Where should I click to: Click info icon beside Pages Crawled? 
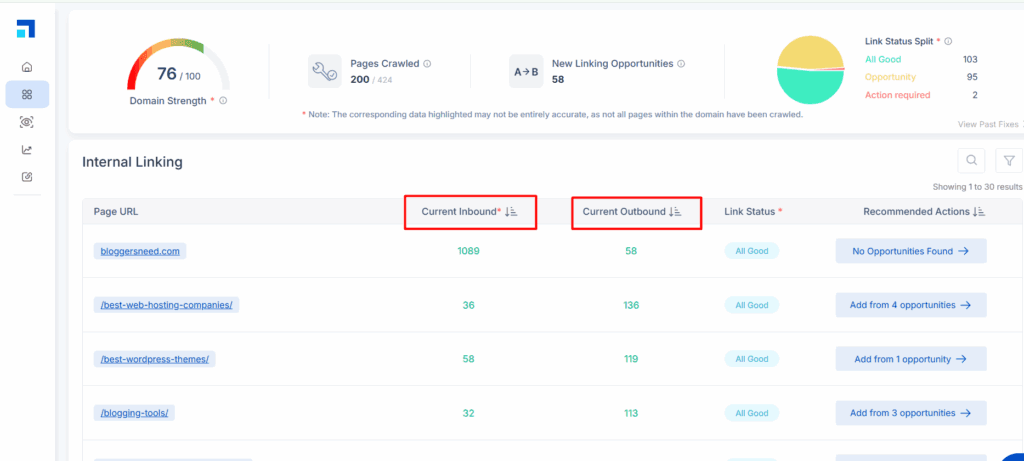click(427, 64)
